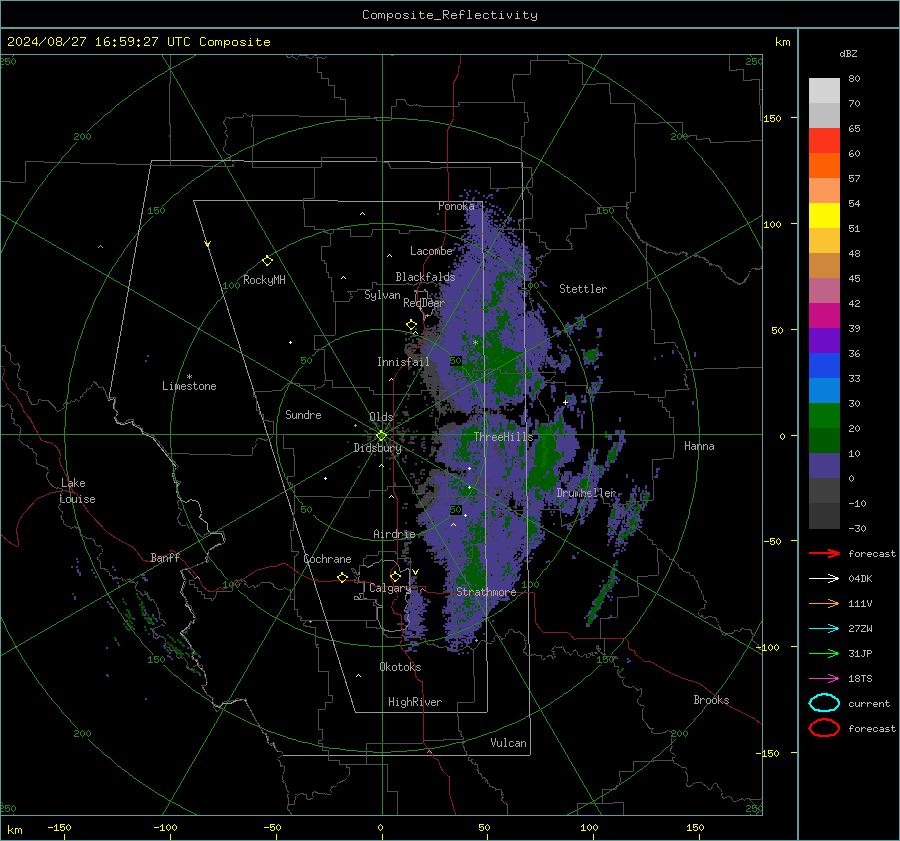
Task: Click the red forecast ellipse in legend
Action: point(824,728)
